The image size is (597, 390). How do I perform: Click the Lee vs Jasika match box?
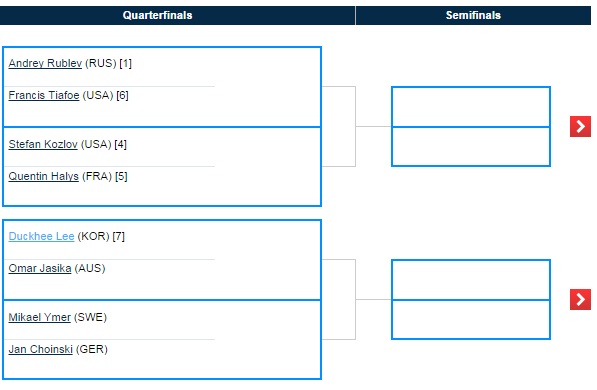pos(162,260)
